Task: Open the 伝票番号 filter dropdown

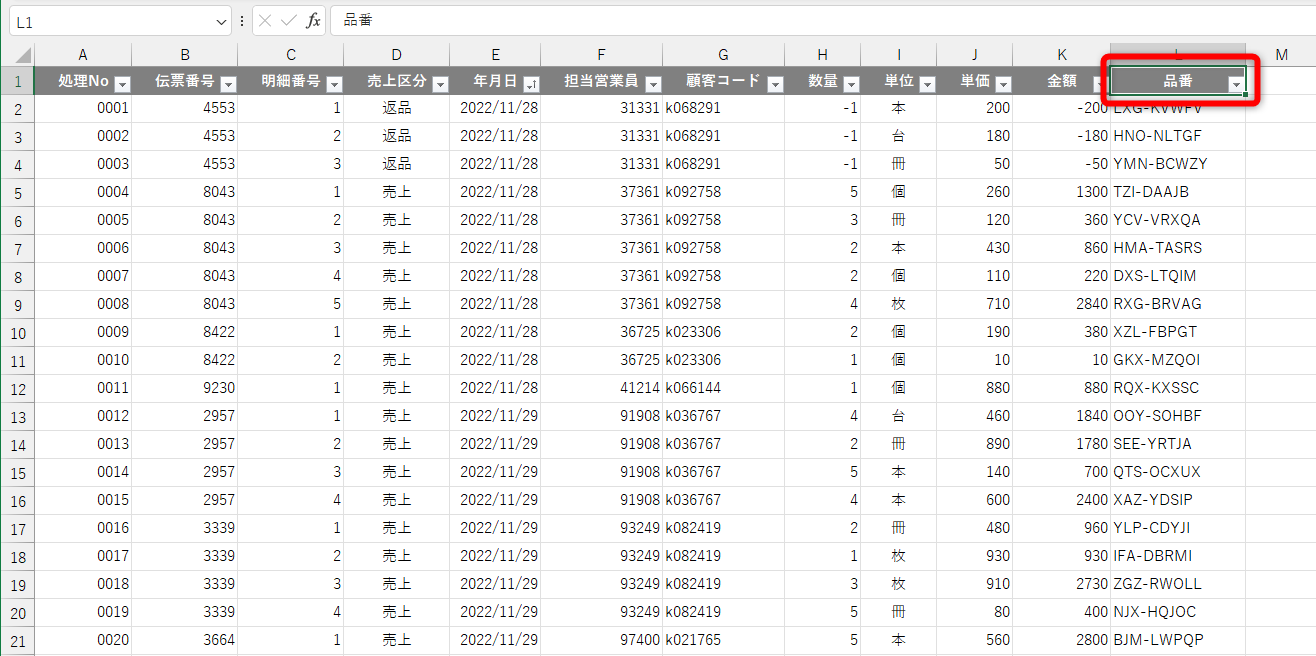Action: coord(228,85)
